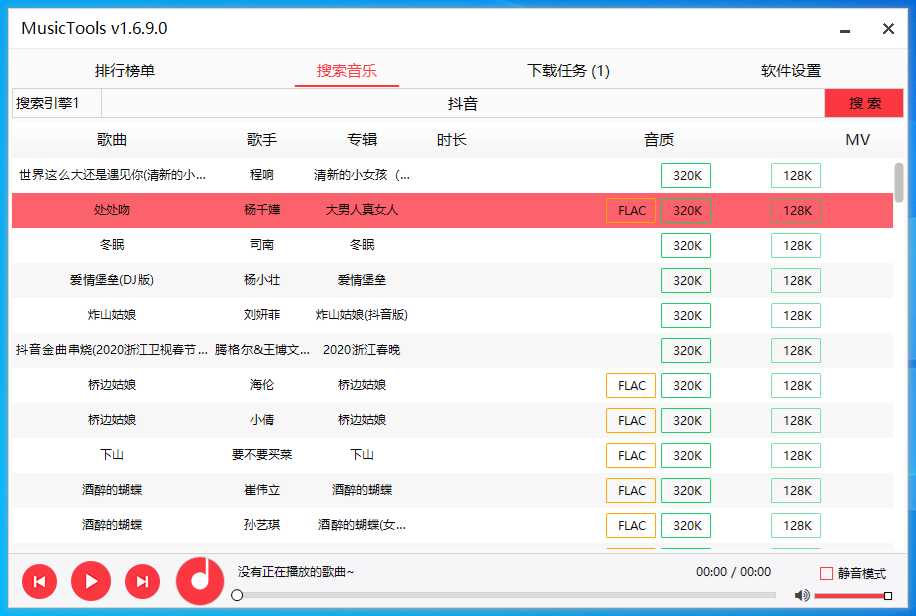Download 小倩's 桥边姑娘 in 128K
Viewport: 916px width, 616px height.
coord(796,421)
